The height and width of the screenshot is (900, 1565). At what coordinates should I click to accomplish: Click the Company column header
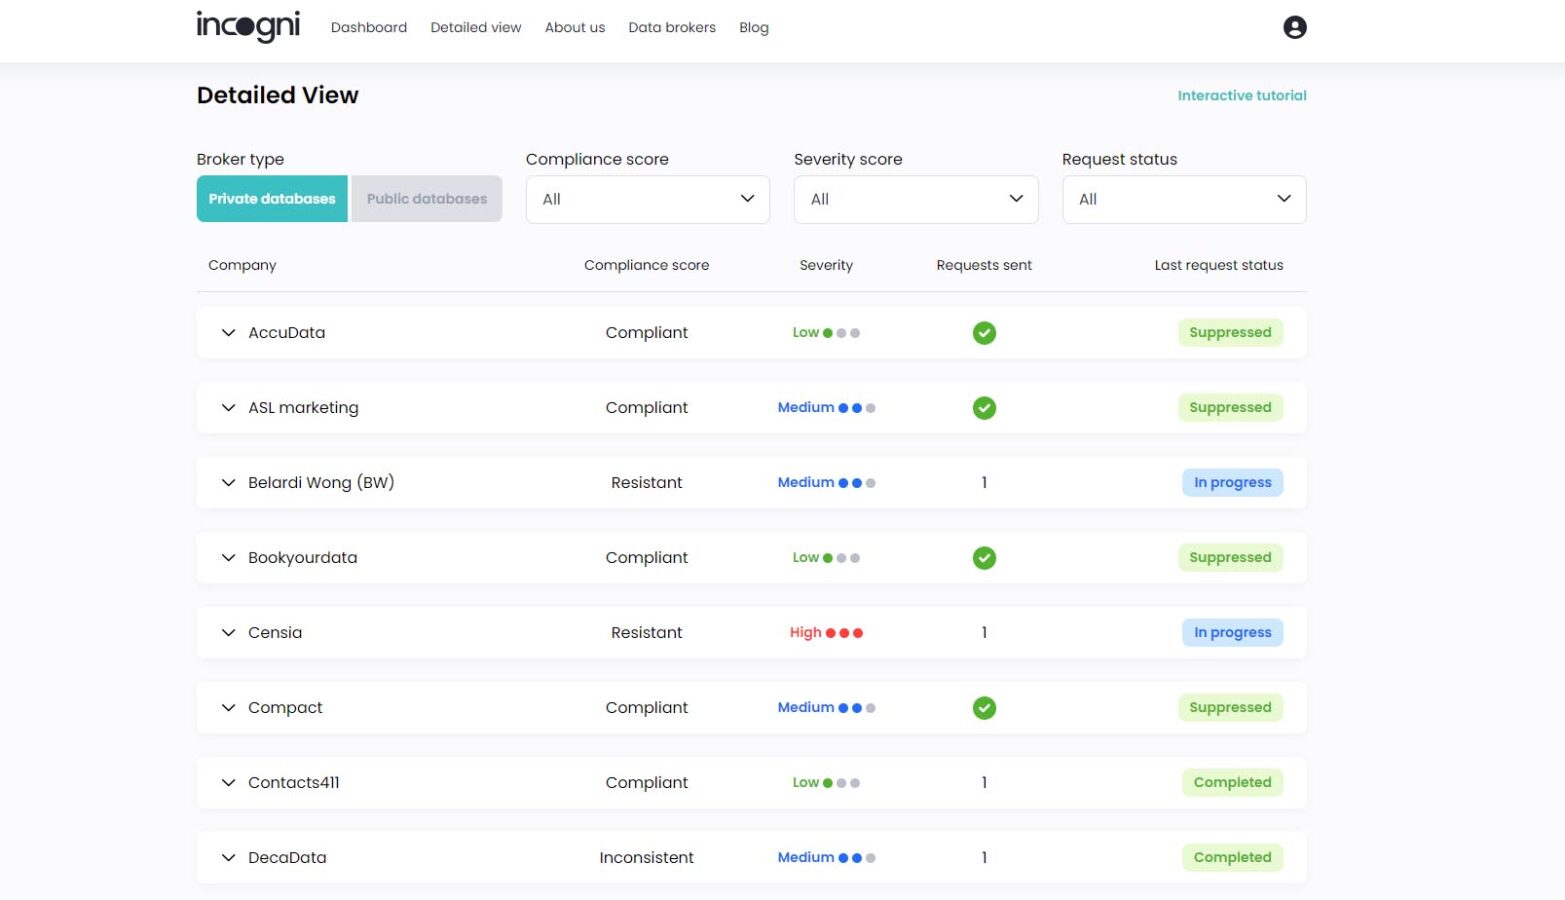pos(242,266)
